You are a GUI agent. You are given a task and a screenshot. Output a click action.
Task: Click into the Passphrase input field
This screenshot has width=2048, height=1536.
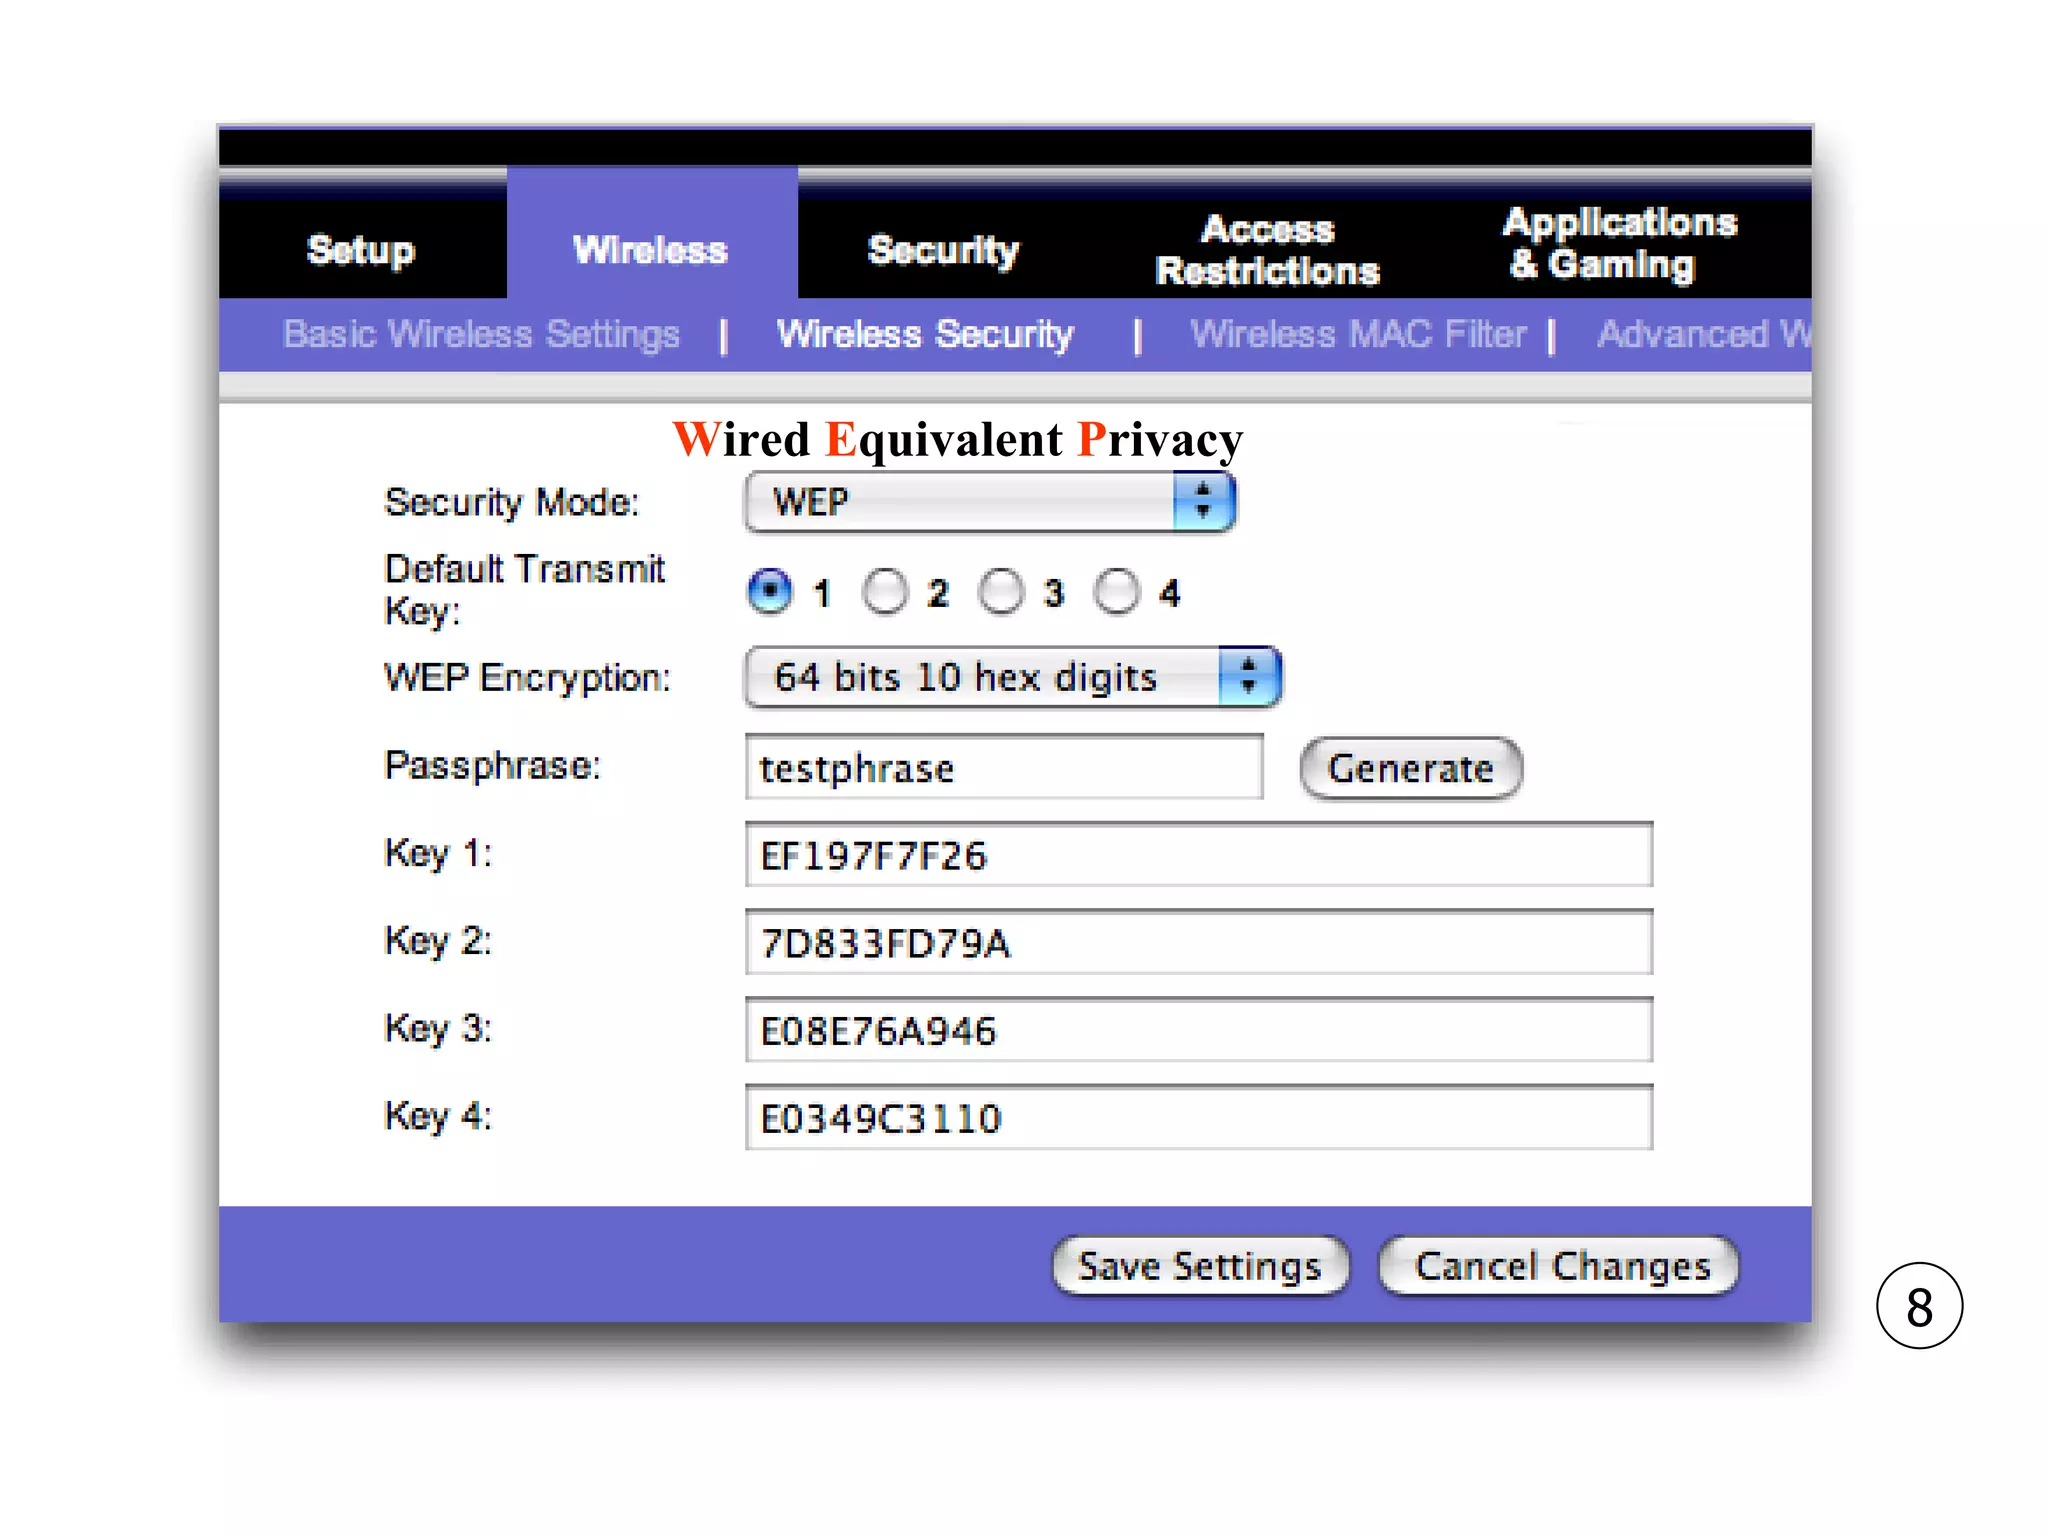[x=1004, y=768]
